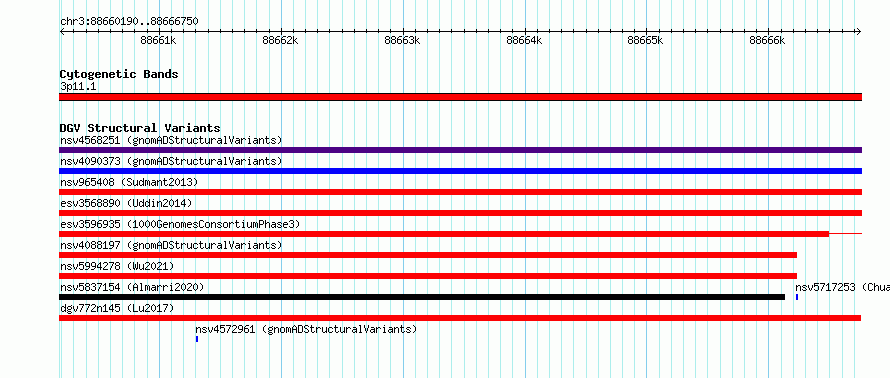Select variant label nsv4568251 (gnomADStructuralVariants)
This screenshot has height=378, width=890.
[171, 140]
